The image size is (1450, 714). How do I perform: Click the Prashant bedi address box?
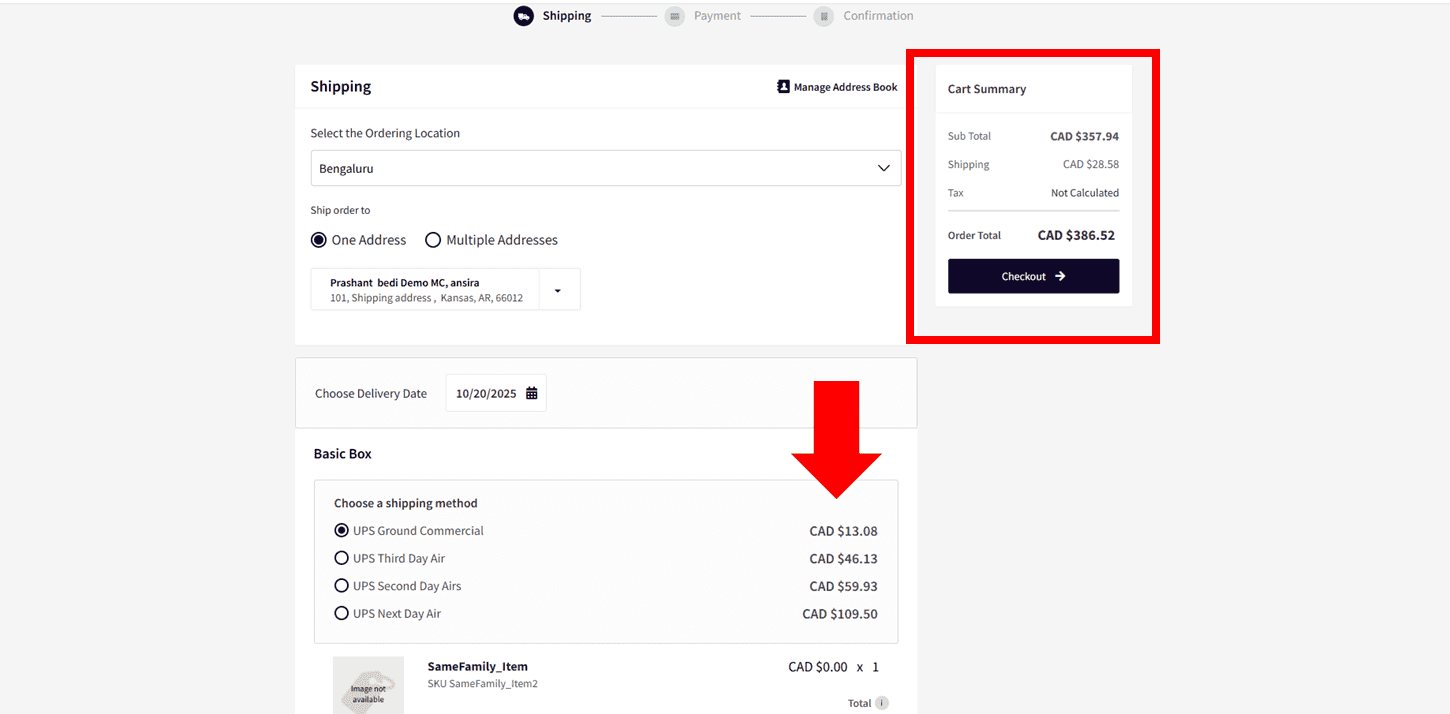pyautogui.click(x=425, y=290)
